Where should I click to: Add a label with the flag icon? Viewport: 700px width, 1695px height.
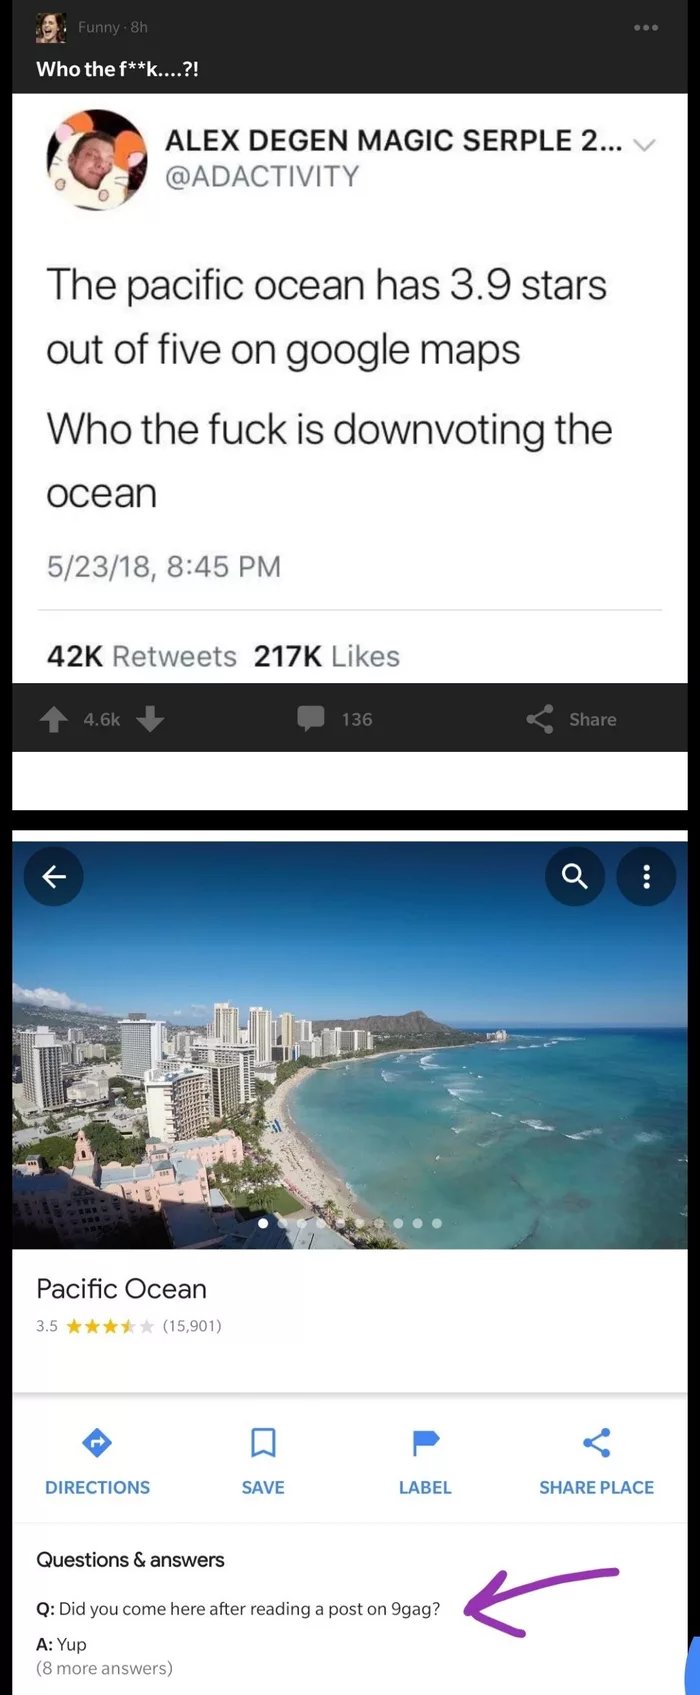point(425,1461)
